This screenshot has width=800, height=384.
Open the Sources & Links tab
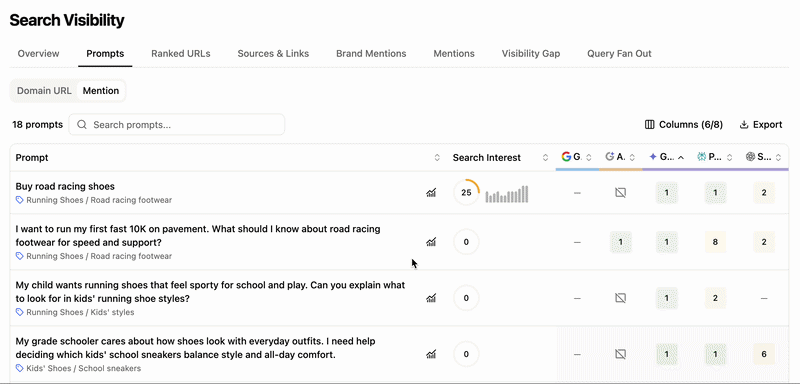(x=273, y=54)
